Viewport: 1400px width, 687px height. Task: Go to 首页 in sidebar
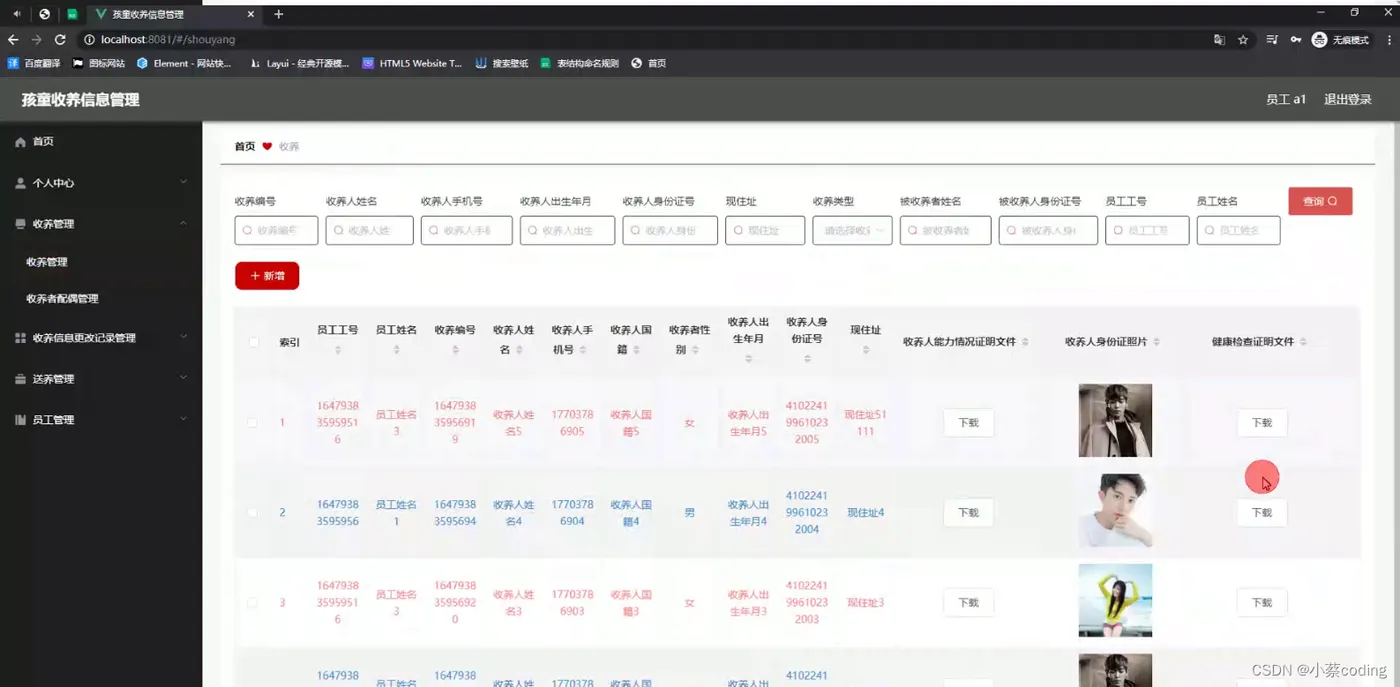click(43, 142)
